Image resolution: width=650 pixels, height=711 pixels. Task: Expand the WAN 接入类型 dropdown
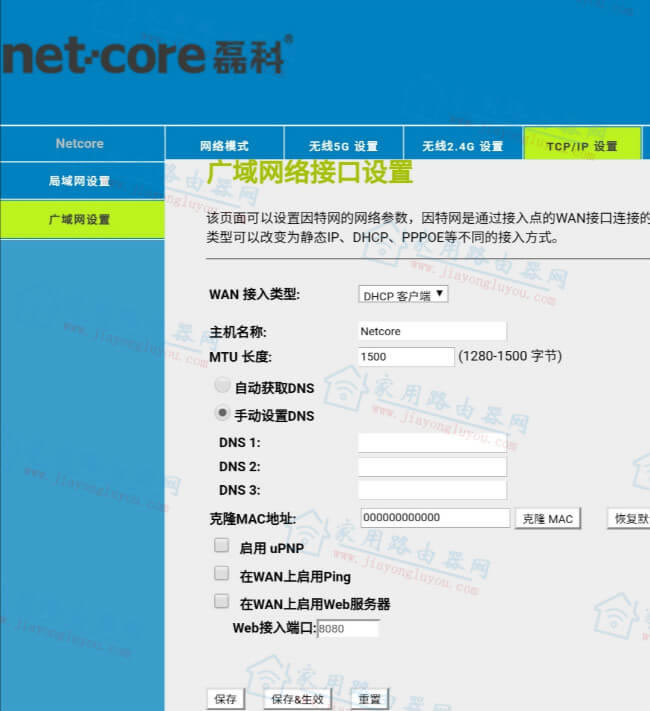coord(403,295)
